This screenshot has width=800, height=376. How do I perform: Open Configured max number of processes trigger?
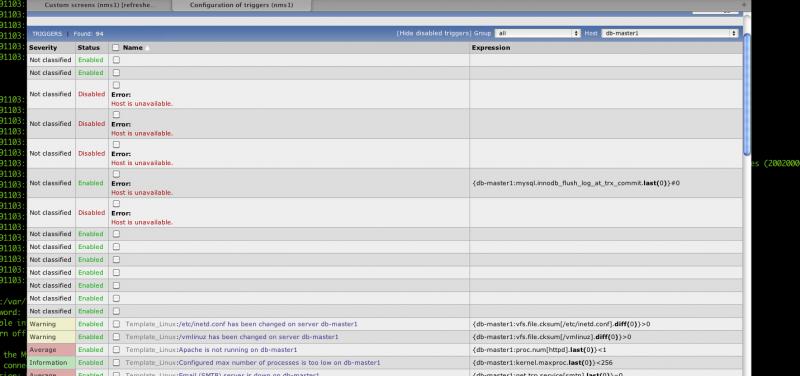[x=279, y=363]
